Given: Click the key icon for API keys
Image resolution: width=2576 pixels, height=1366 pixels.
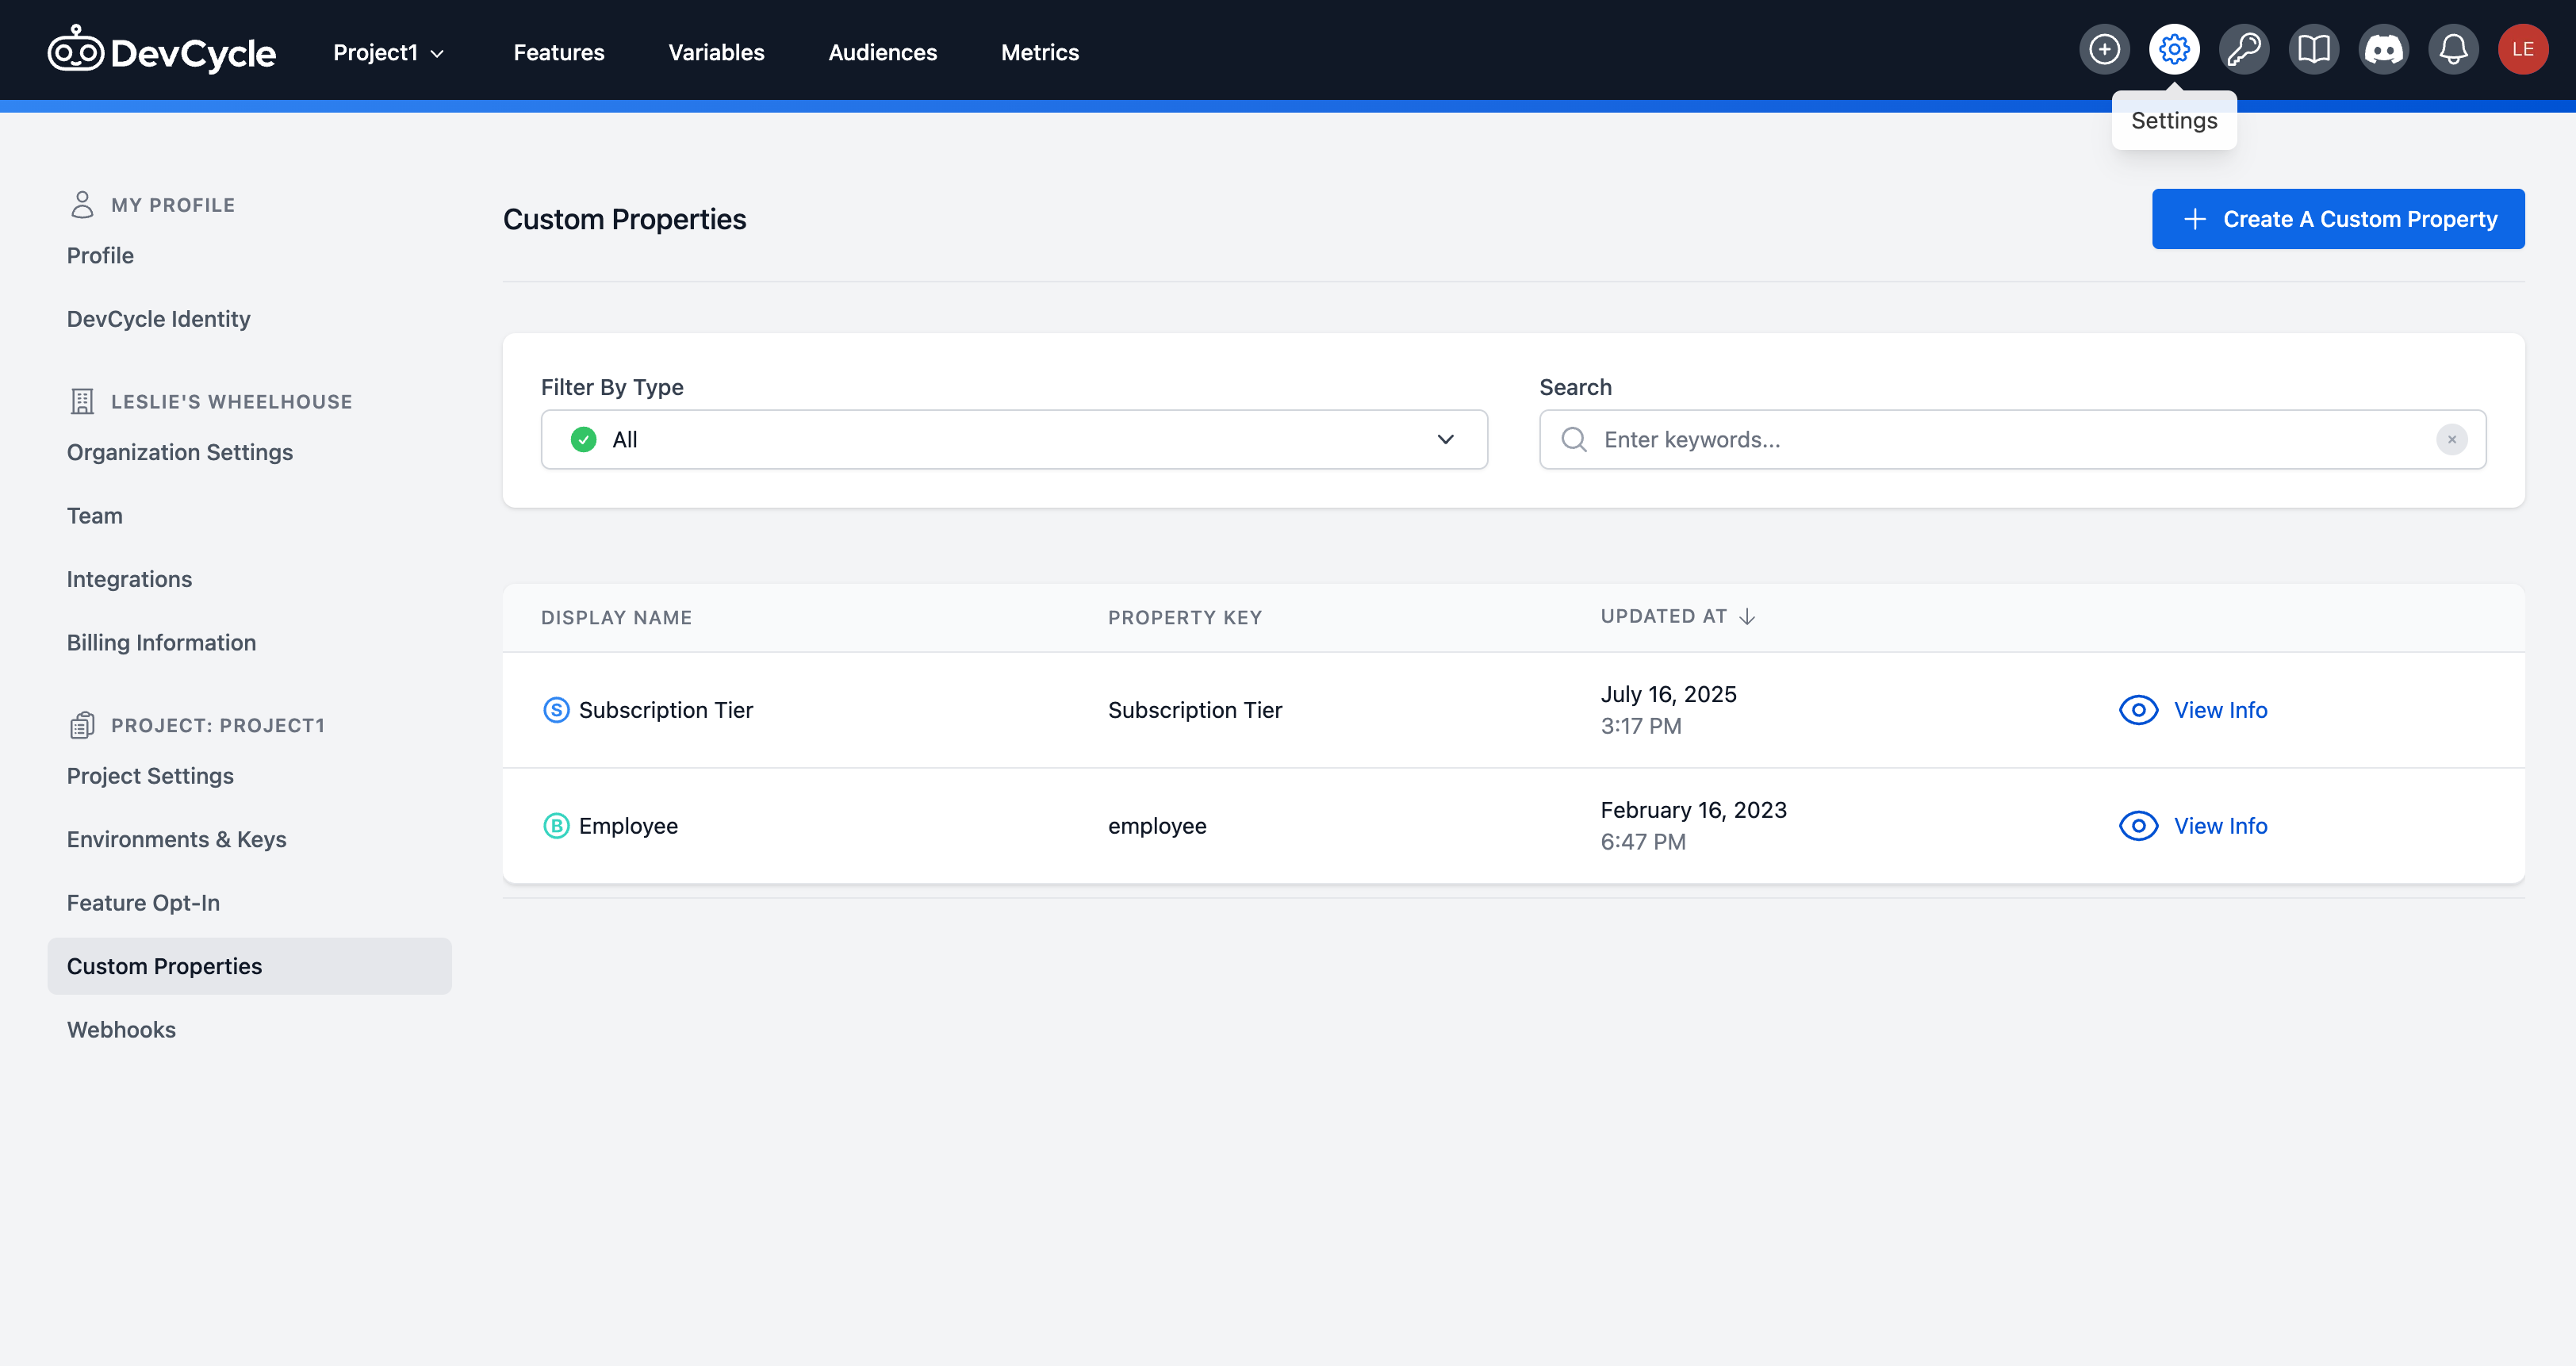Looking at the screenshot, I should 2244,48.
